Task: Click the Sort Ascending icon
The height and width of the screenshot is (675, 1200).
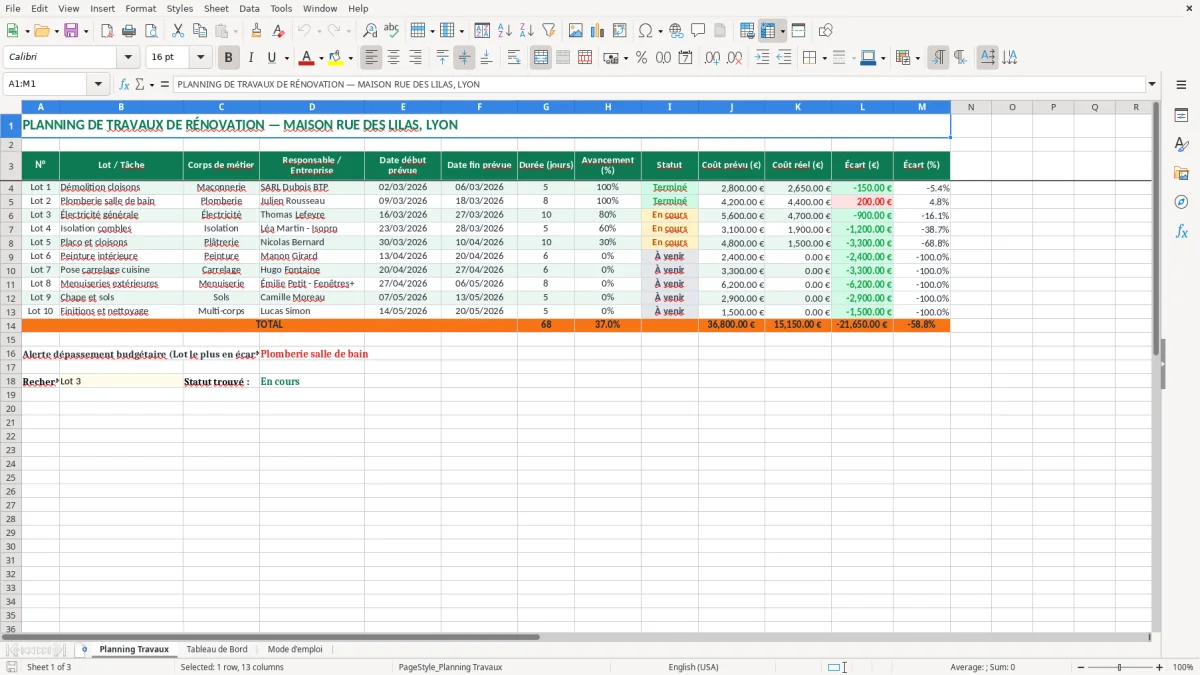Action: coord(505,31)
